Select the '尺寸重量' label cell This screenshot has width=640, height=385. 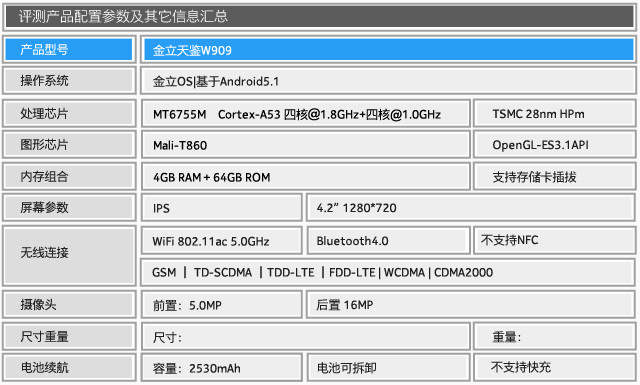(x=69, y=336)
